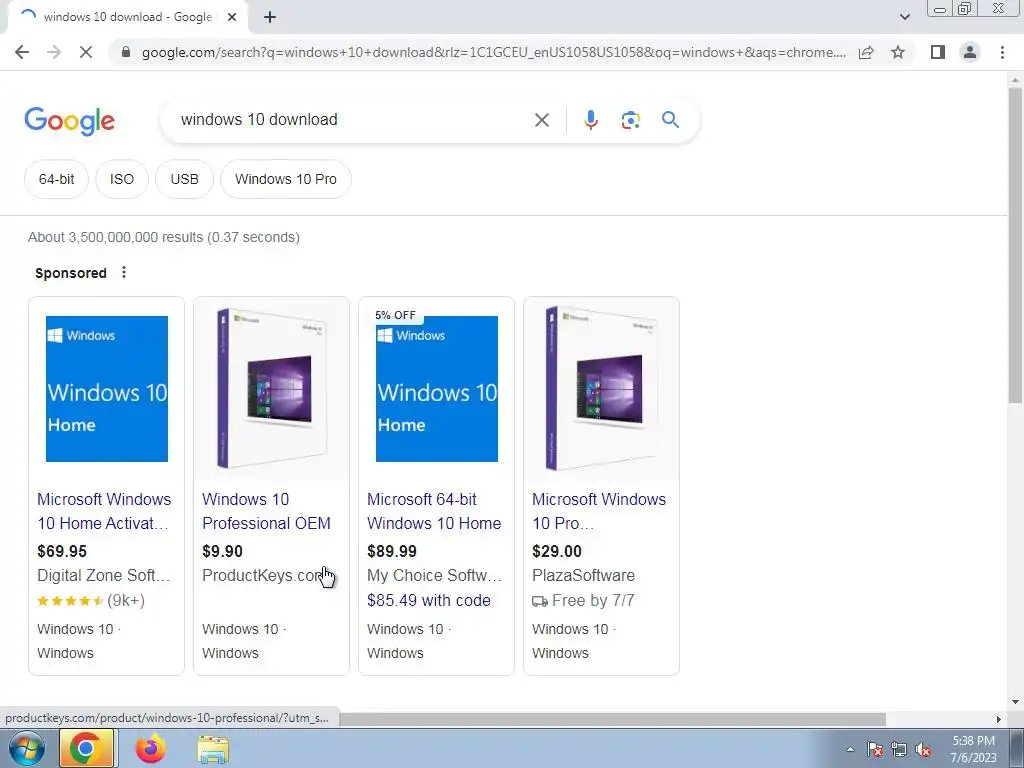Open Microsoft 64-bit Windows 10 Home link
The height and width of the screenshot is (768, 1024).
434,511
